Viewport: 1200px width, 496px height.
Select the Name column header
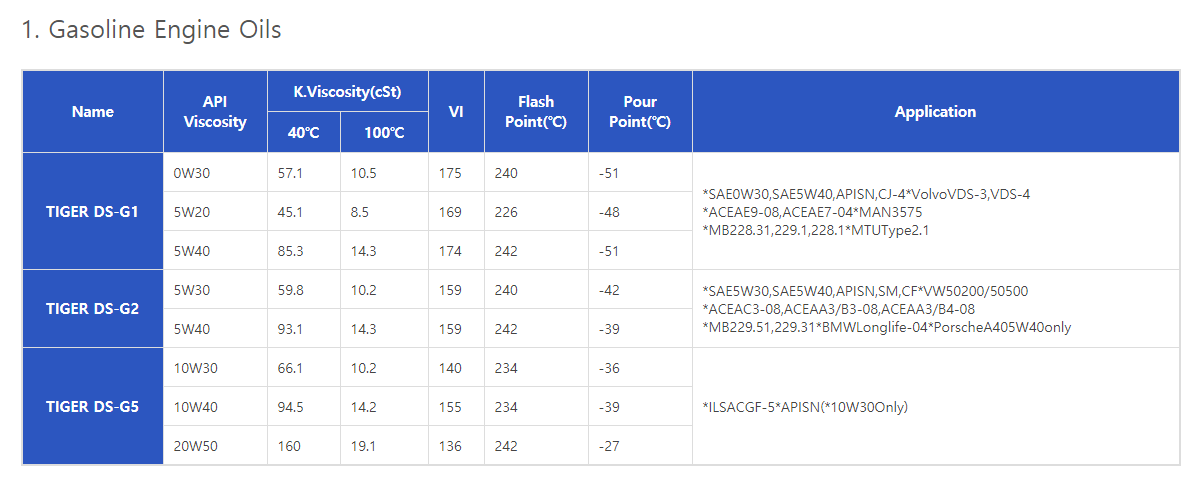coord(93,112)
